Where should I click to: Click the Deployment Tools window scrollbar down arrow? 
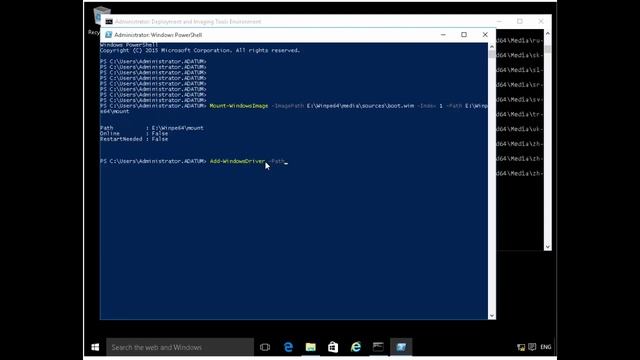click(x=548, y=247)
